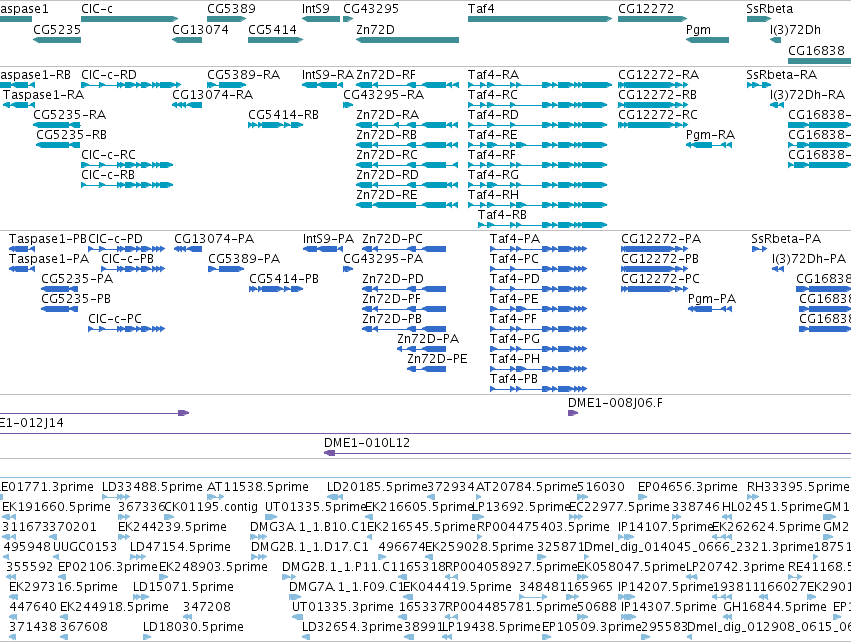The image size is (851, 642).
Task: Click transcript CG5389-RA
Action: (x=226, y=85)
